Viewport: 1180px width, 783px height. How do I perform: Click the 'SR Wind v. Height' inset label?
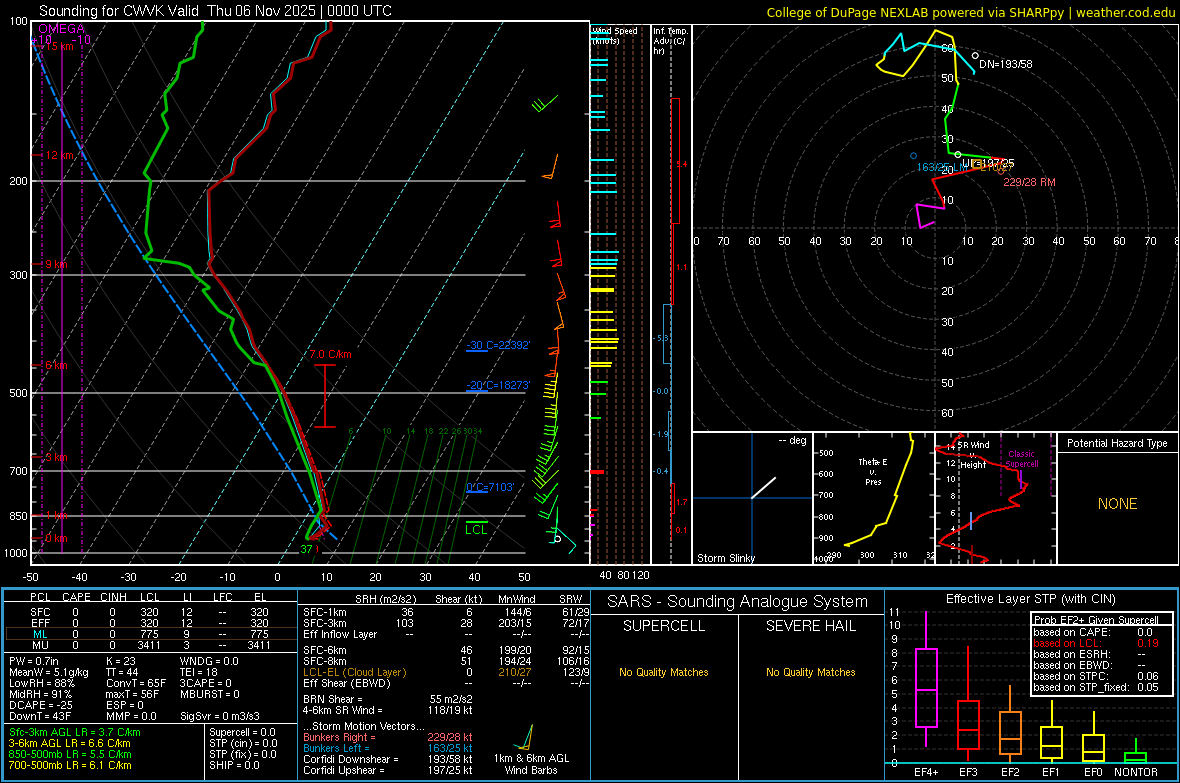pos(973,455)
